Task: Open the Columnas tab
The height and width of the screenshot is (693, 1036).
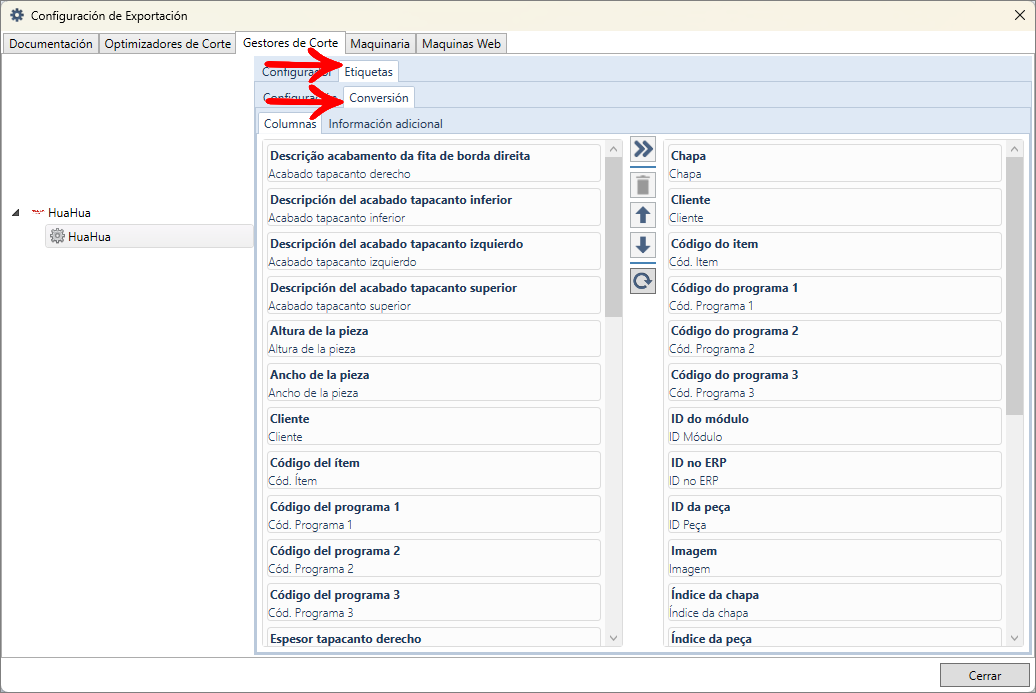Action: [290, 124]
